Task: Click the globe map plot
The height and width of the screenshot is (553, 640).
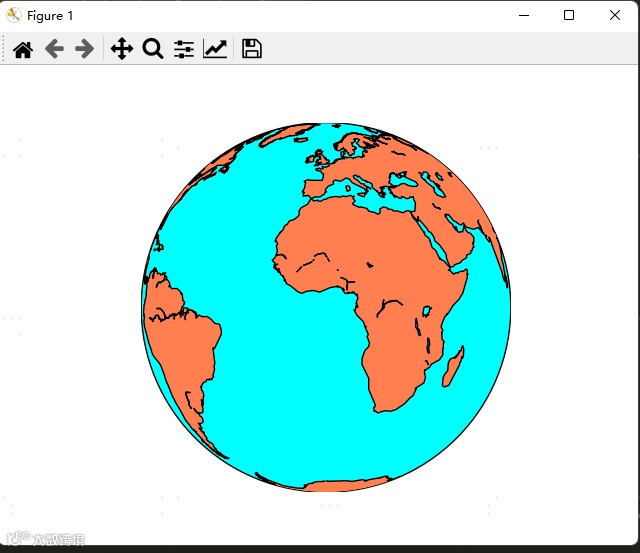Action: coord(326,307)
